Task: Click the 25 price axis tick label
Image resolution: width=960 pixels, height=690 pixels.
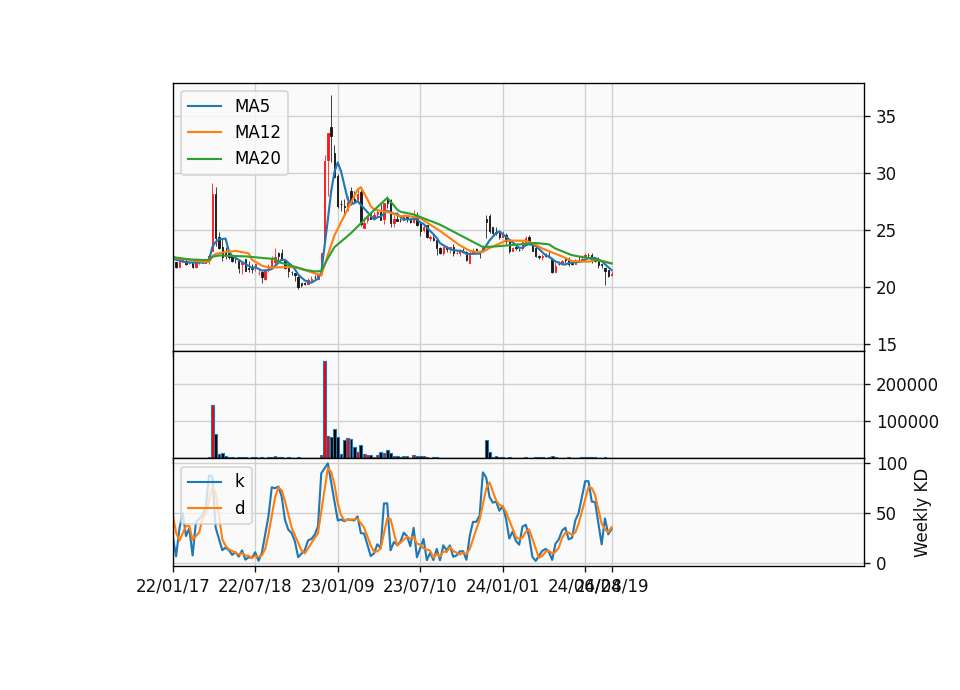Action: coord(885,231)
